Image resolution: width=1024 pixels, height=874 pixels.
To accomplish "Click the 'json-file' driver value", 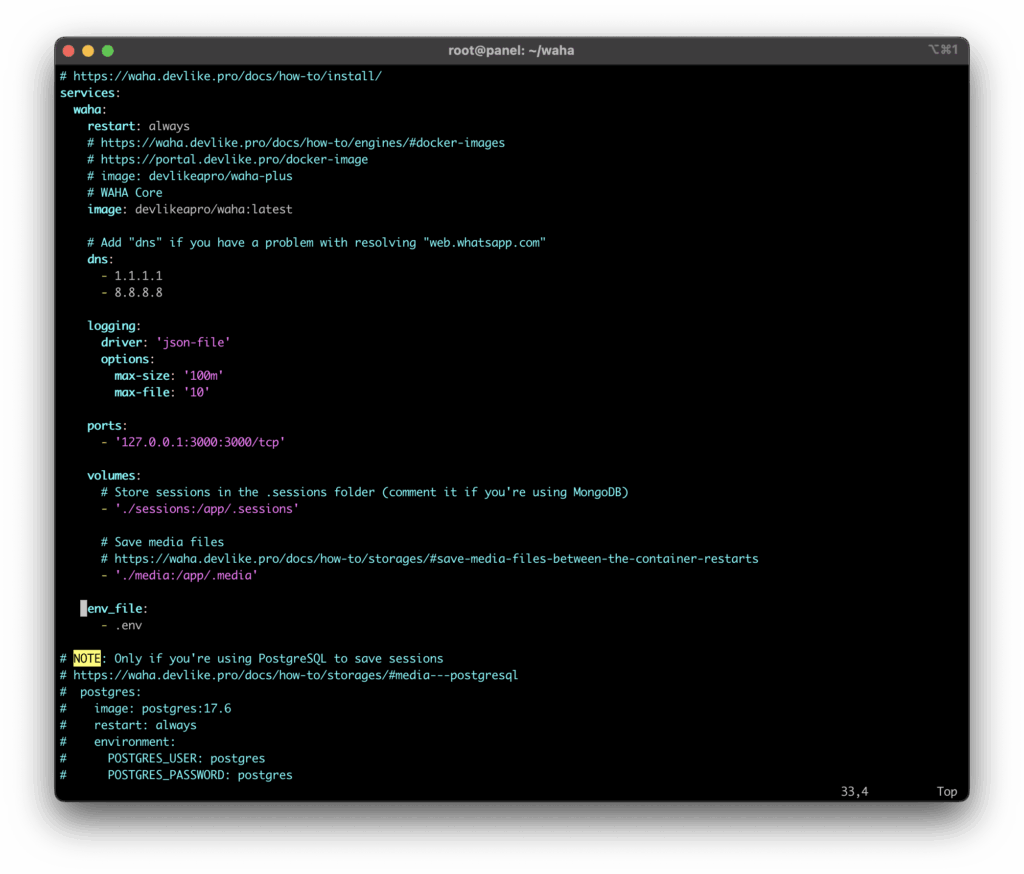I will coord(193,343).
